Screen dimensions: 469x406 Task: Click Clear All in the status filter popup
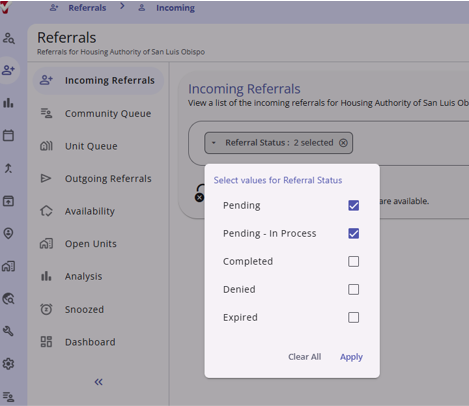point(305,357)
